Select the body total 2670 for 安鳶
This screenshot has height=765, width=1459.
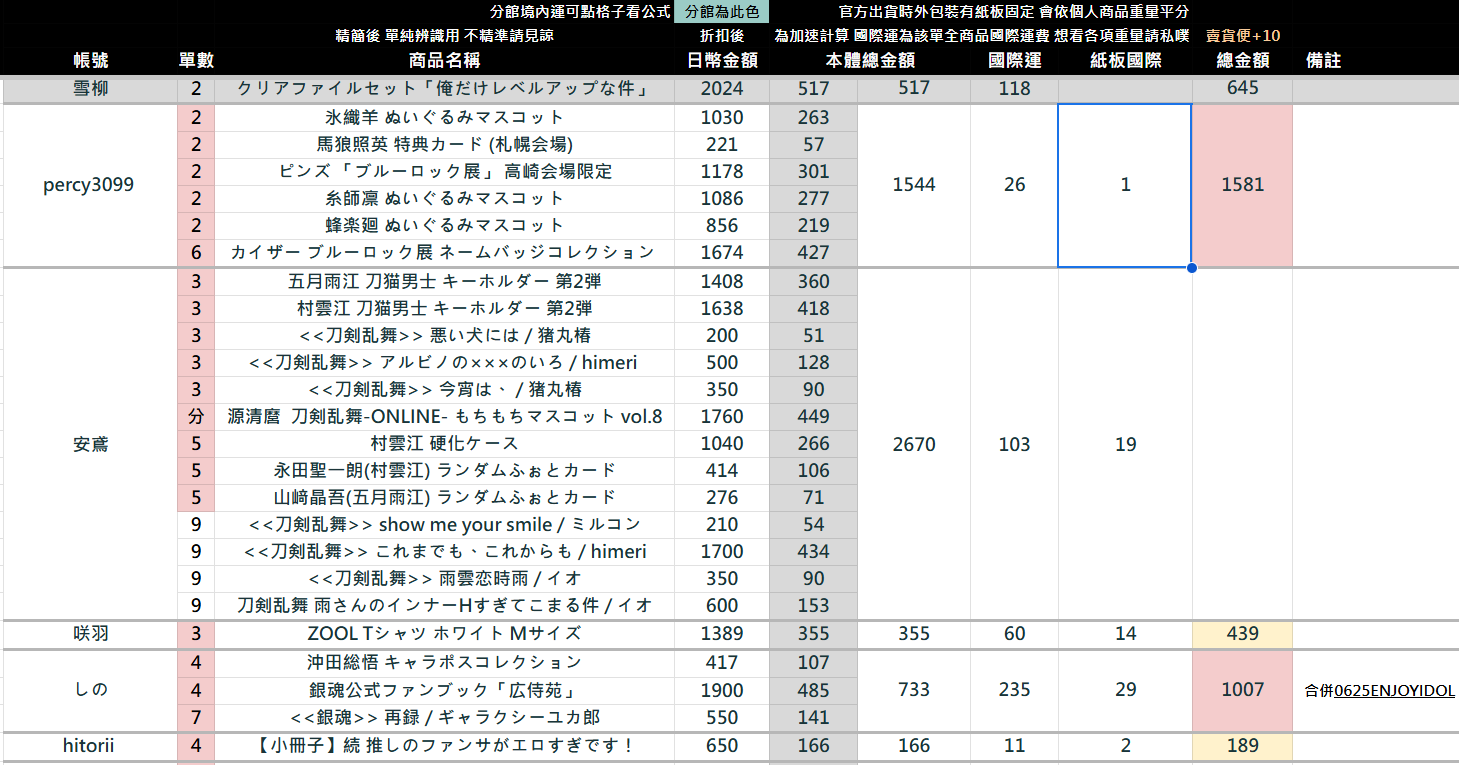914,444
